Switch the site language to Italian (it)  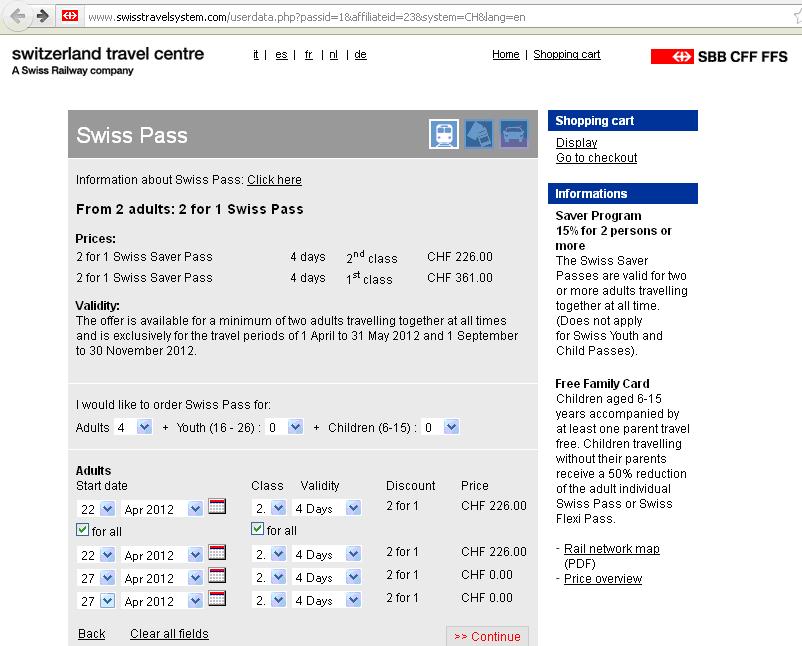tap(256, 54)
